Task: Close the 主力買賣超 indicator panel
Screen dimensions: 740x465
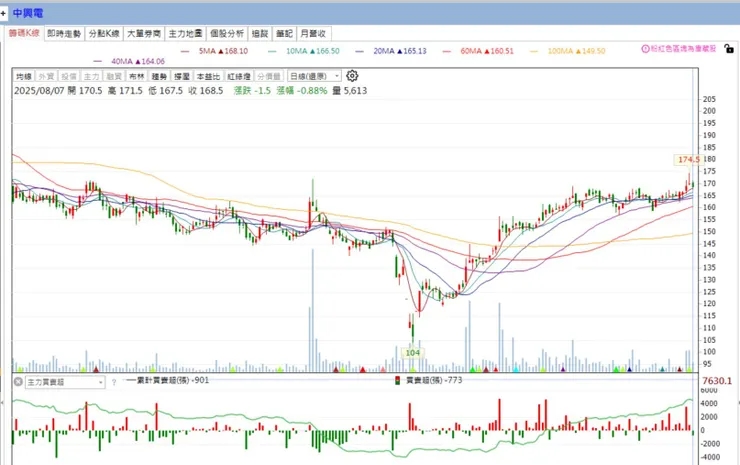Action: coord(18,381)
